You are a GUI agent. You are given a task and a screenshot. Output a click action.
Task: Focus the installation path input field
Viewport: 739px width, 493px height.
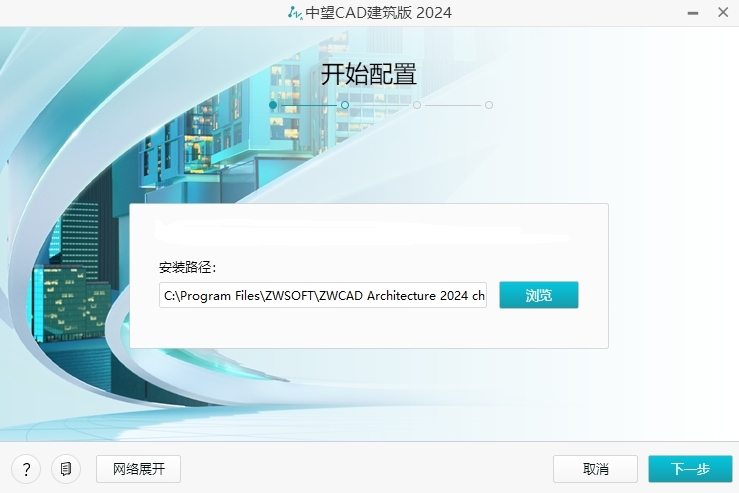tap(323, 295)
